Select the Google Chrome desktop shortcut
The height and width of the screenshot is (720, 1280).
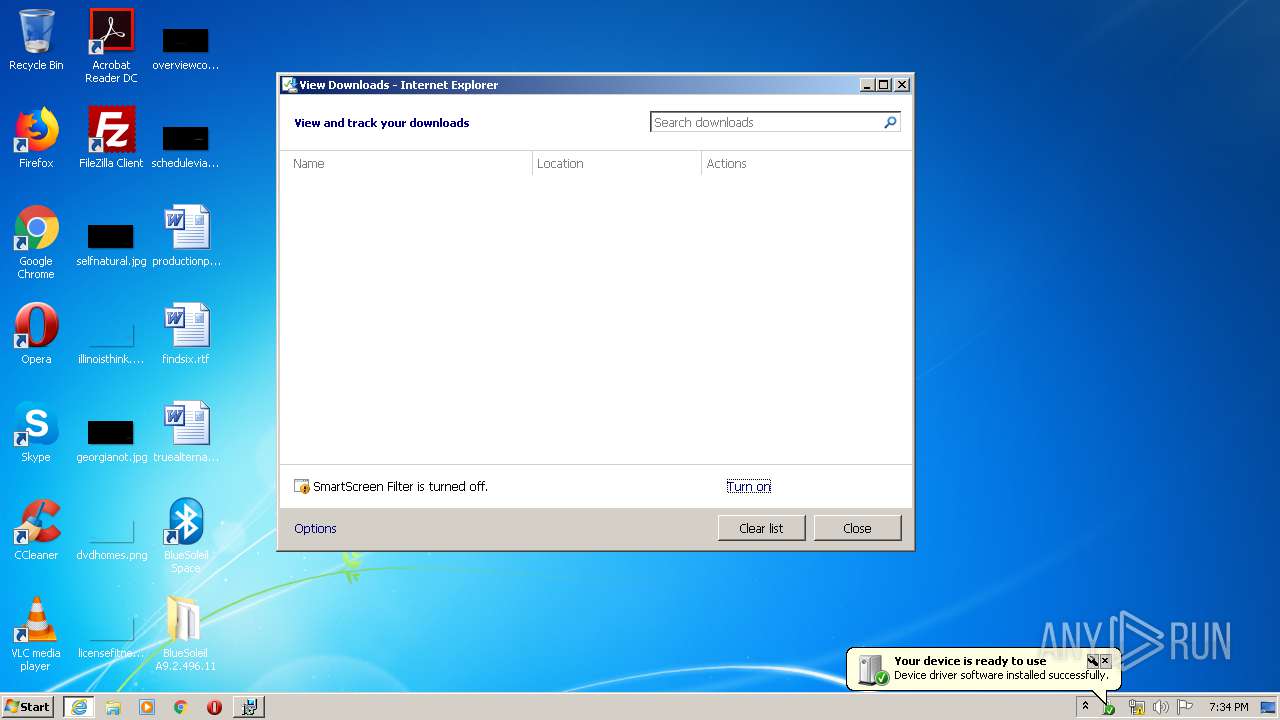point(36,242)
